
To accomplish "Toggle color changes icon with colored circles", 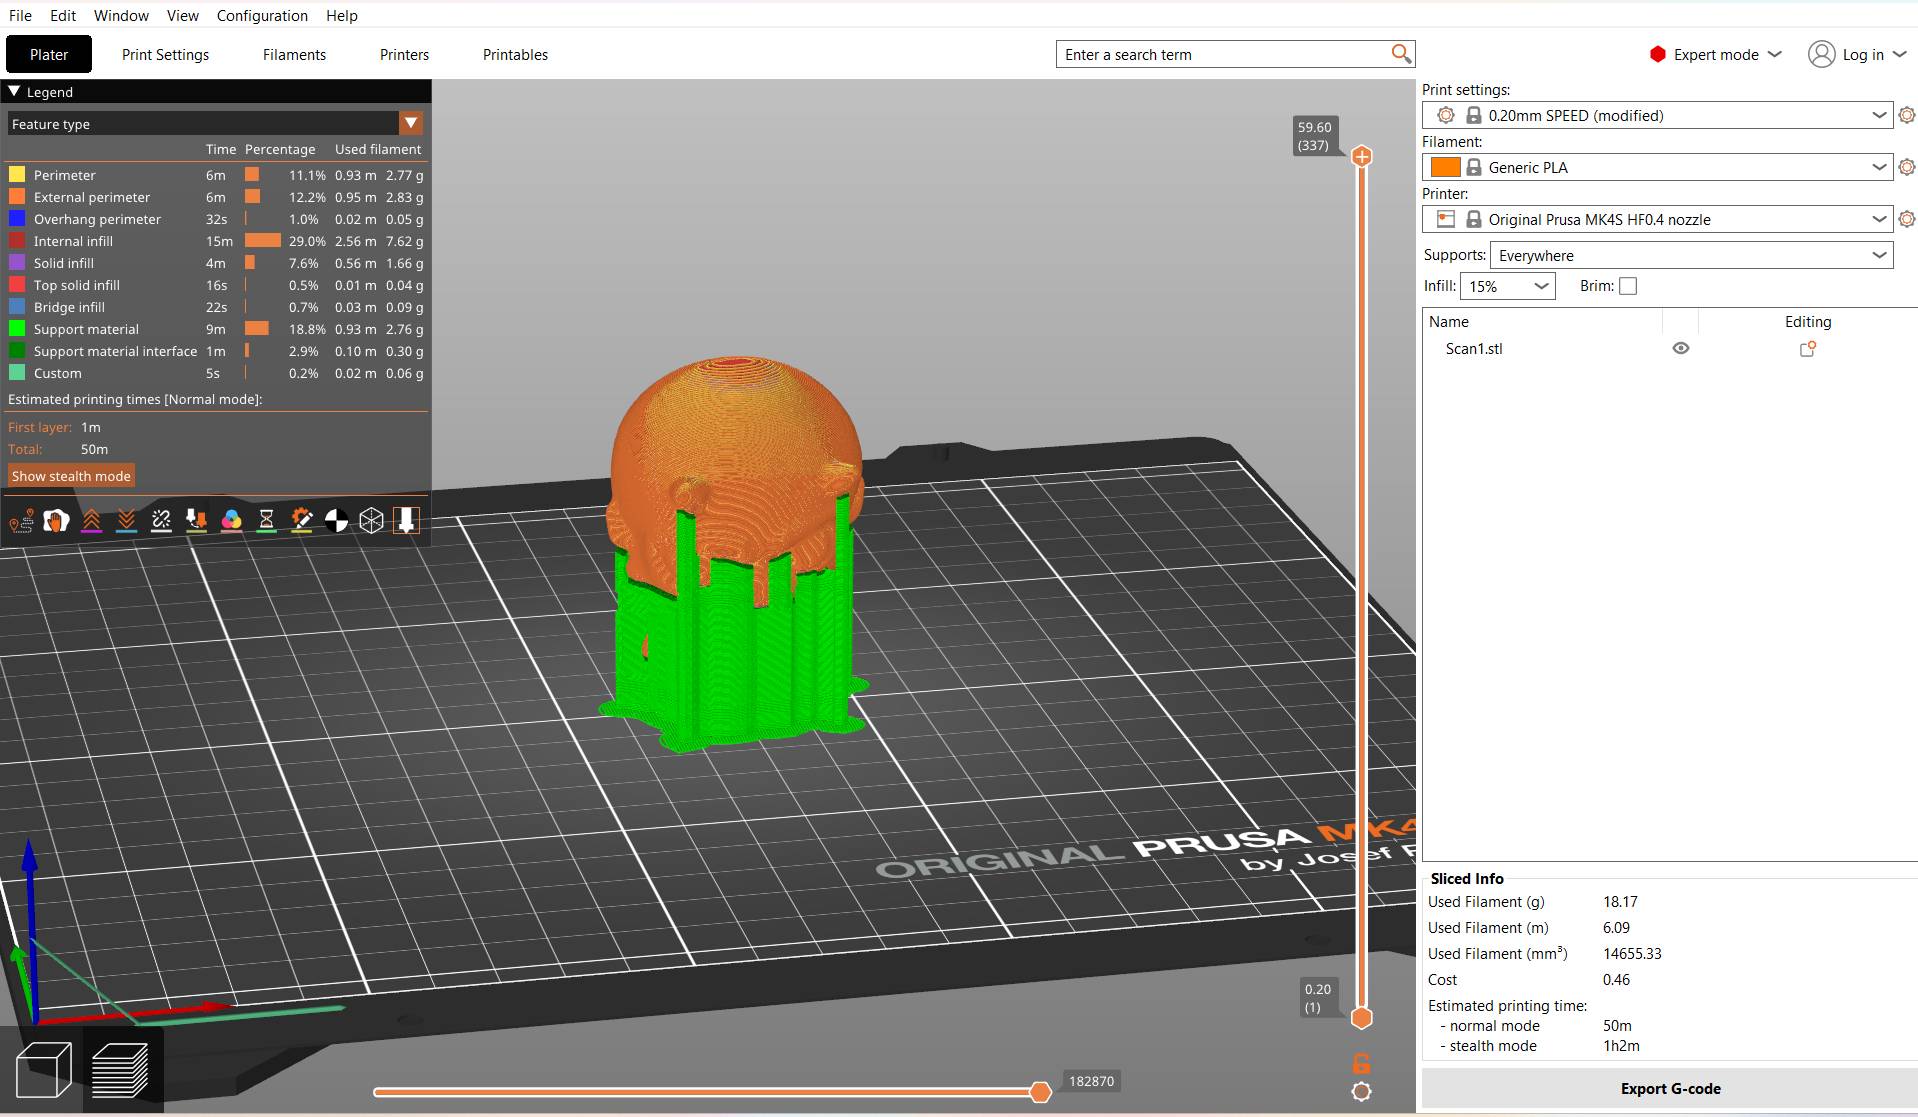I will click(x=231, y=521).
